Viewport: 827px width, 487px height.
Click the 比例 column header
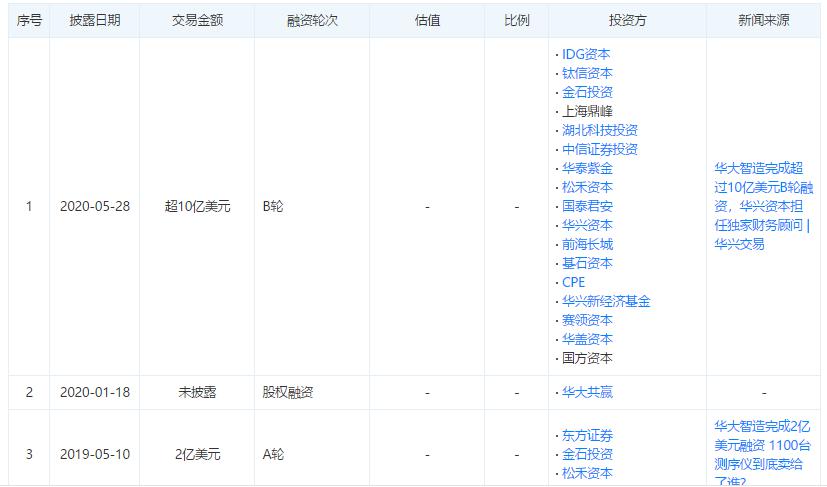click(x=517, y=21)
